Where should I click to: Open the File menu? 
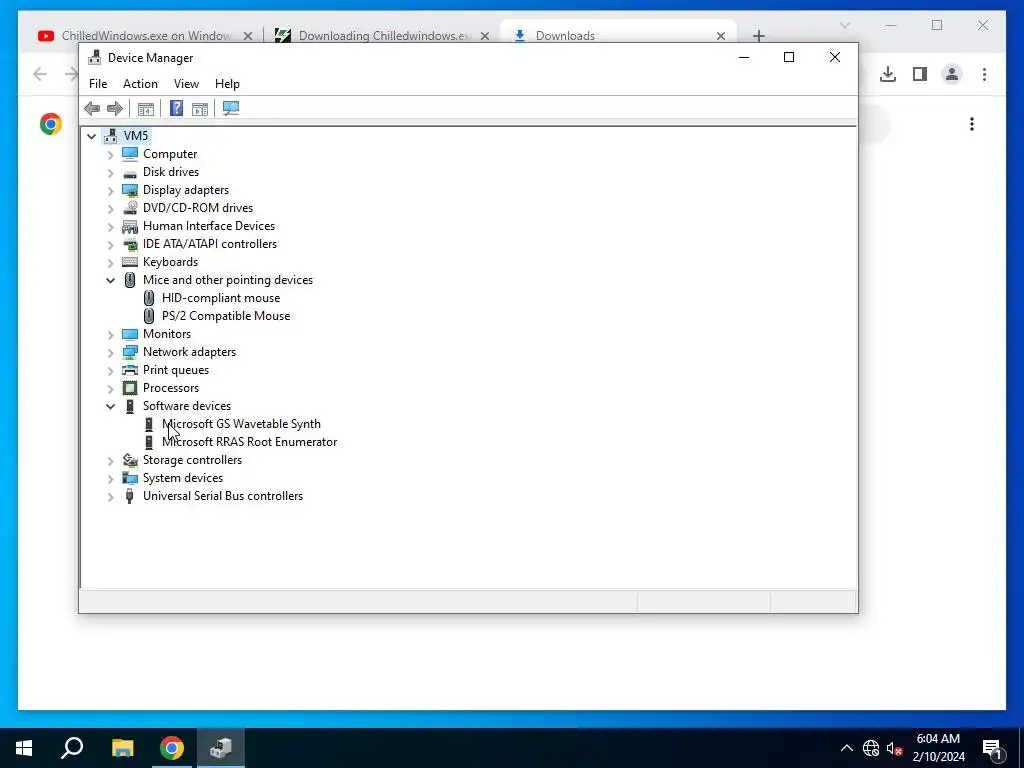click(x=98, y=84)
